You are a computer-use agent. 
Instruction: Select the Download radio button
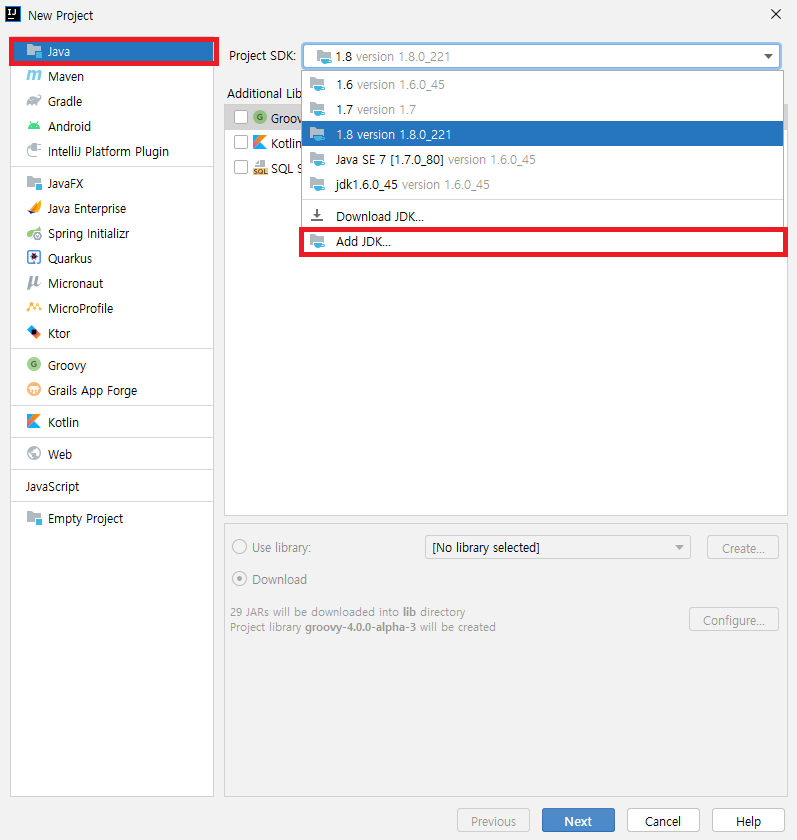pyautogui.click(x=239, y=579)
